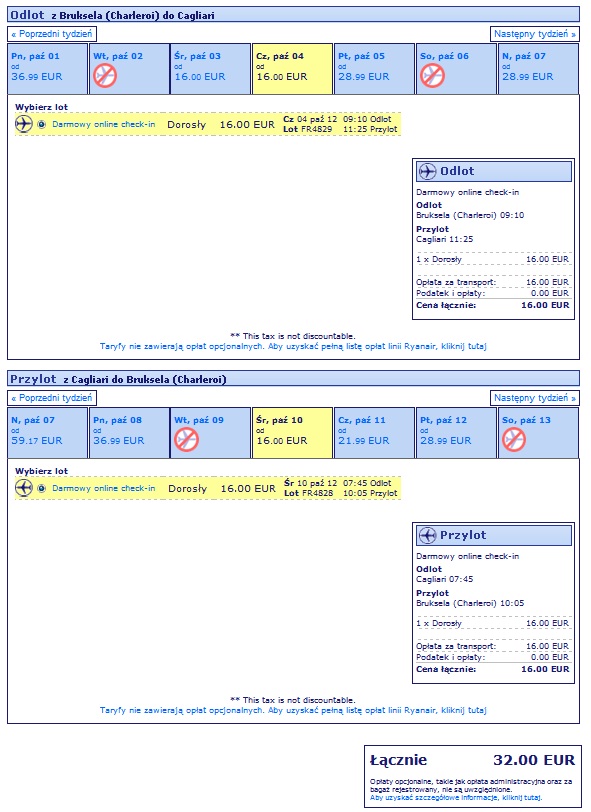
Task: Click the '10:05 Przylot' arrival time text
Action: pyautogui.click(x=370, y=493)
